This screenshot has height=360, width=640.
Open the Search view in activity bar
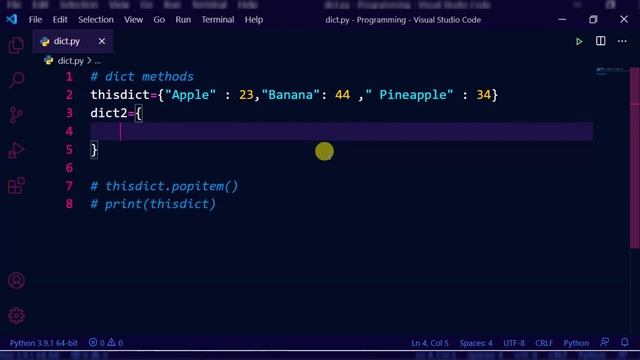[x=16, y=79]
